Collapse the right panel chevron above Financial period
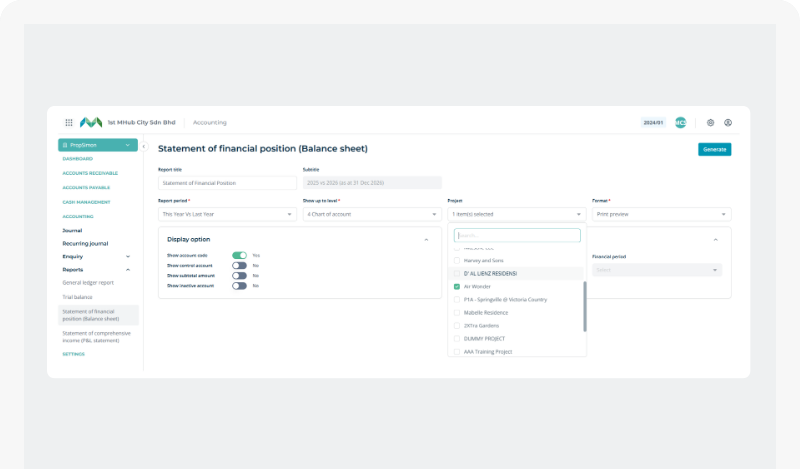The height and width of the screenshot is (469, 800). (715, 240)
